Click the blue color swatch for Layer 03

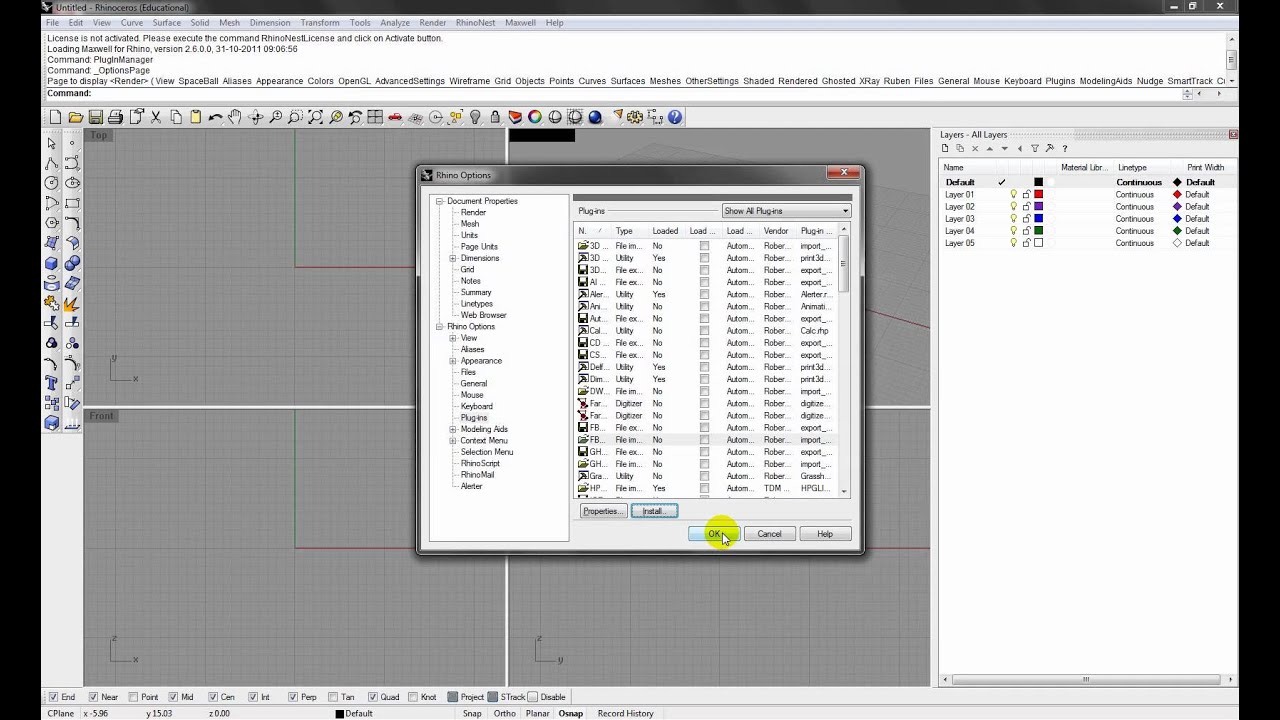[1038, 218]
